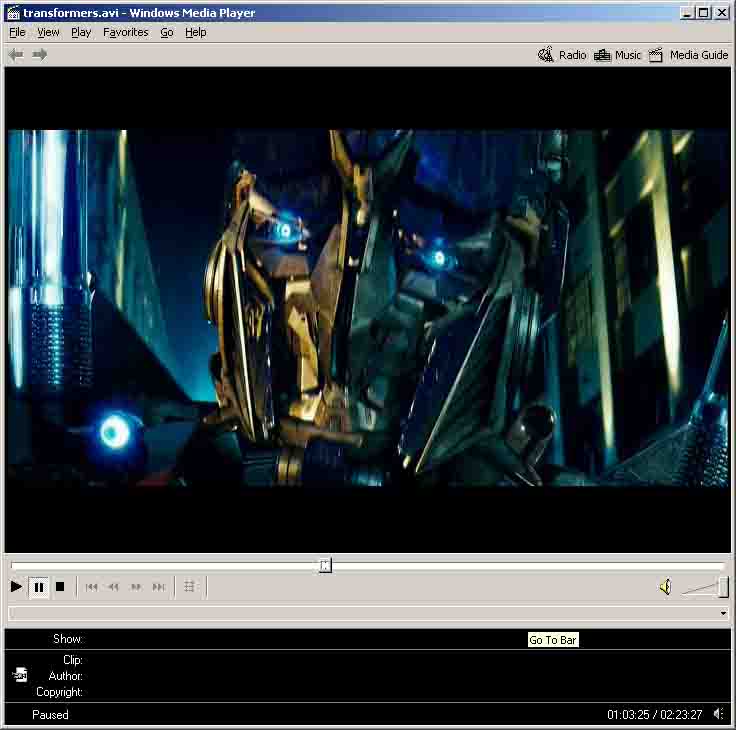Open the Help menu
The height and width of the screenshot is (730, 736).
pos(196,32)
